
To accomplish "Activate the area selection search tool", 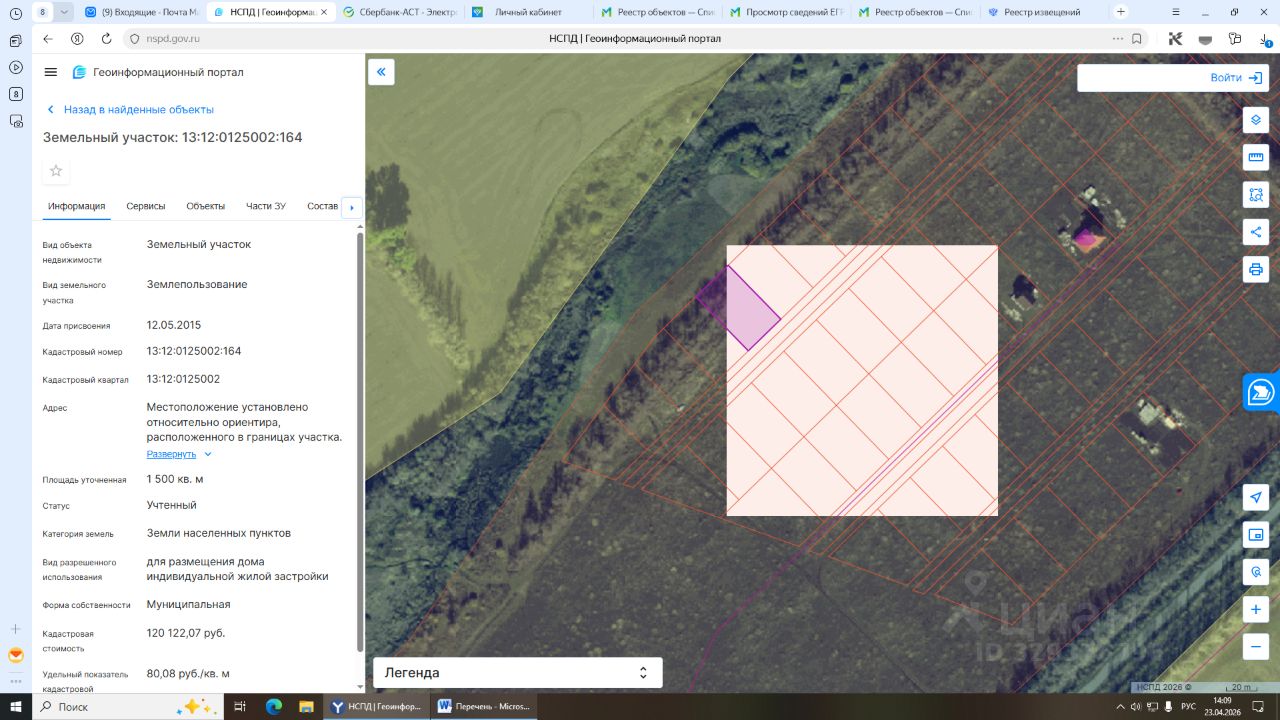I will [x=1256, y=194].
